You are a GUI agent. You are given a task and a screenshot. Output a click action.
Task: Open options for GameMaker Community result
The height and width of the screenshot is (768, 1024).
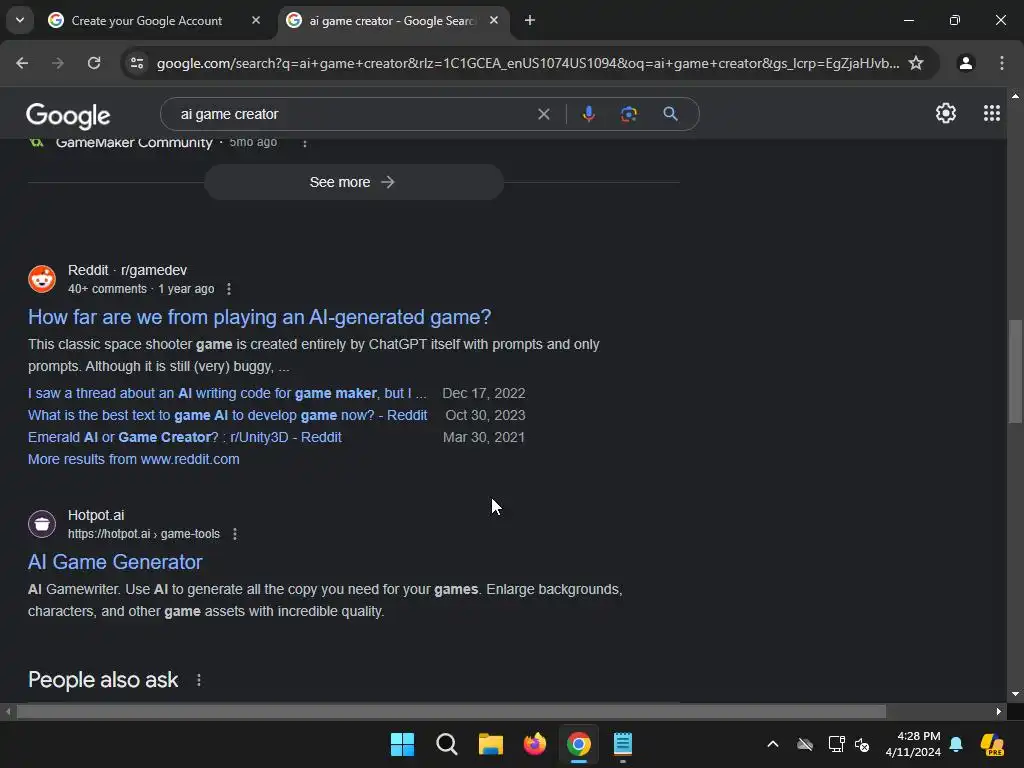point(304,142)
